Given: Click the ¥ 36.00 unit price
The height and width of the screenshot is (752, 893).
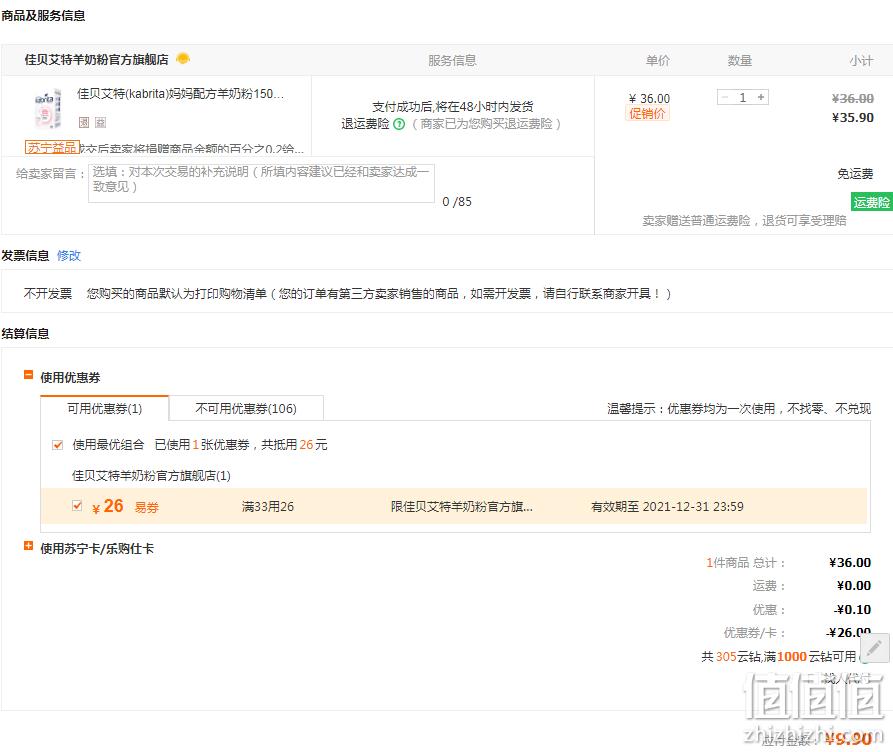Looking at the screenshot, I should (649, 99).
